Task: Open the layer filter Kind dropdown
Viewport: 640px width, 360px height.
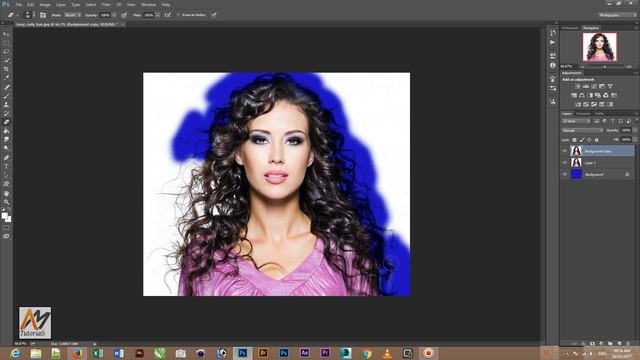Action: coord(576,121)
